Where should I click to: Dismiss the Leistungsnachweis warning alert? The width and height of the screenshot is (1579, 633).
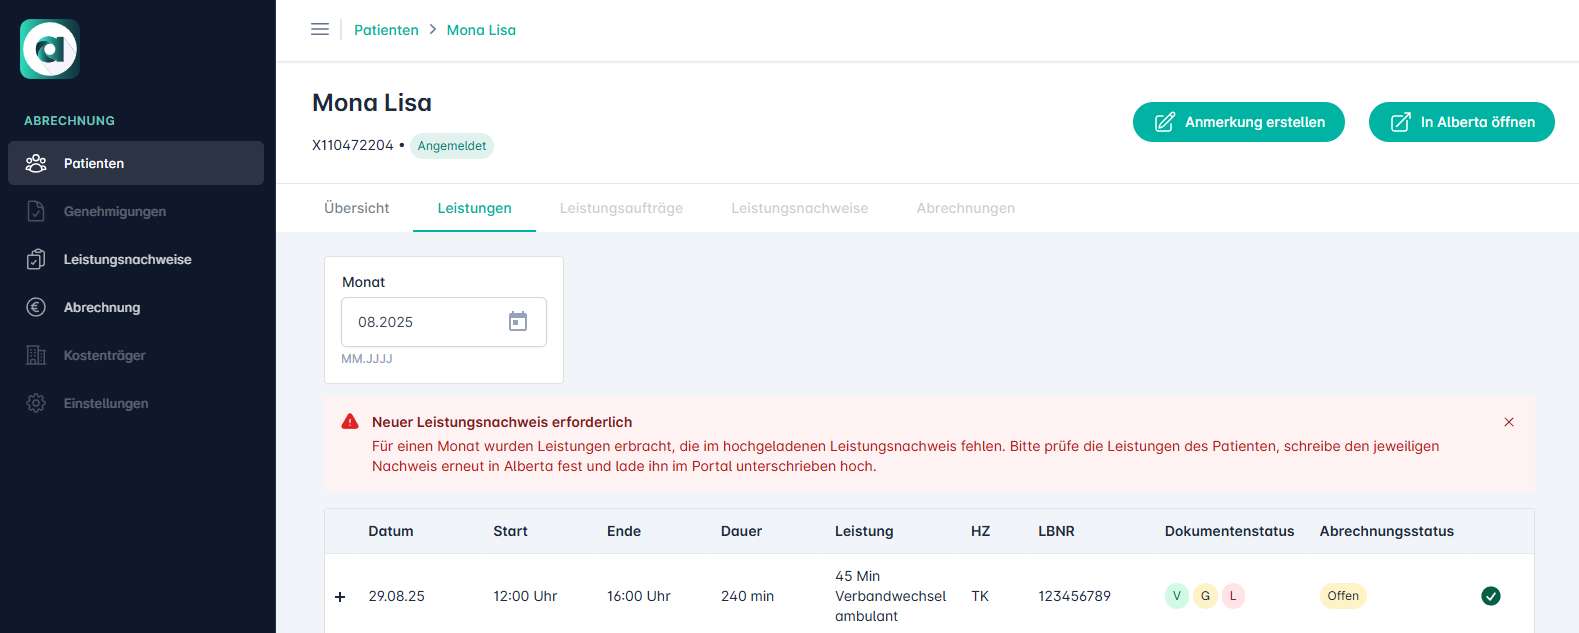pos(1509,422)
